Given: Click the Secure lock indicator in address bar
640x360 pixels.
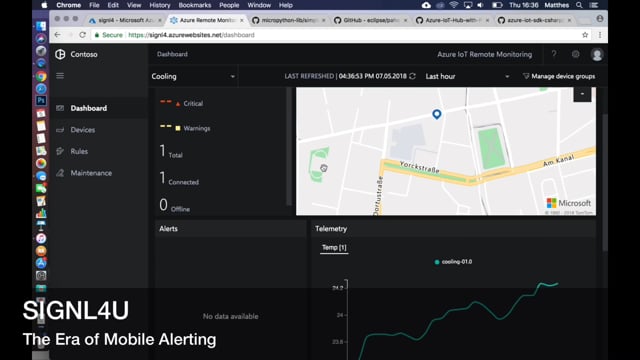Looking at the screenshot, I should (108, 35).
